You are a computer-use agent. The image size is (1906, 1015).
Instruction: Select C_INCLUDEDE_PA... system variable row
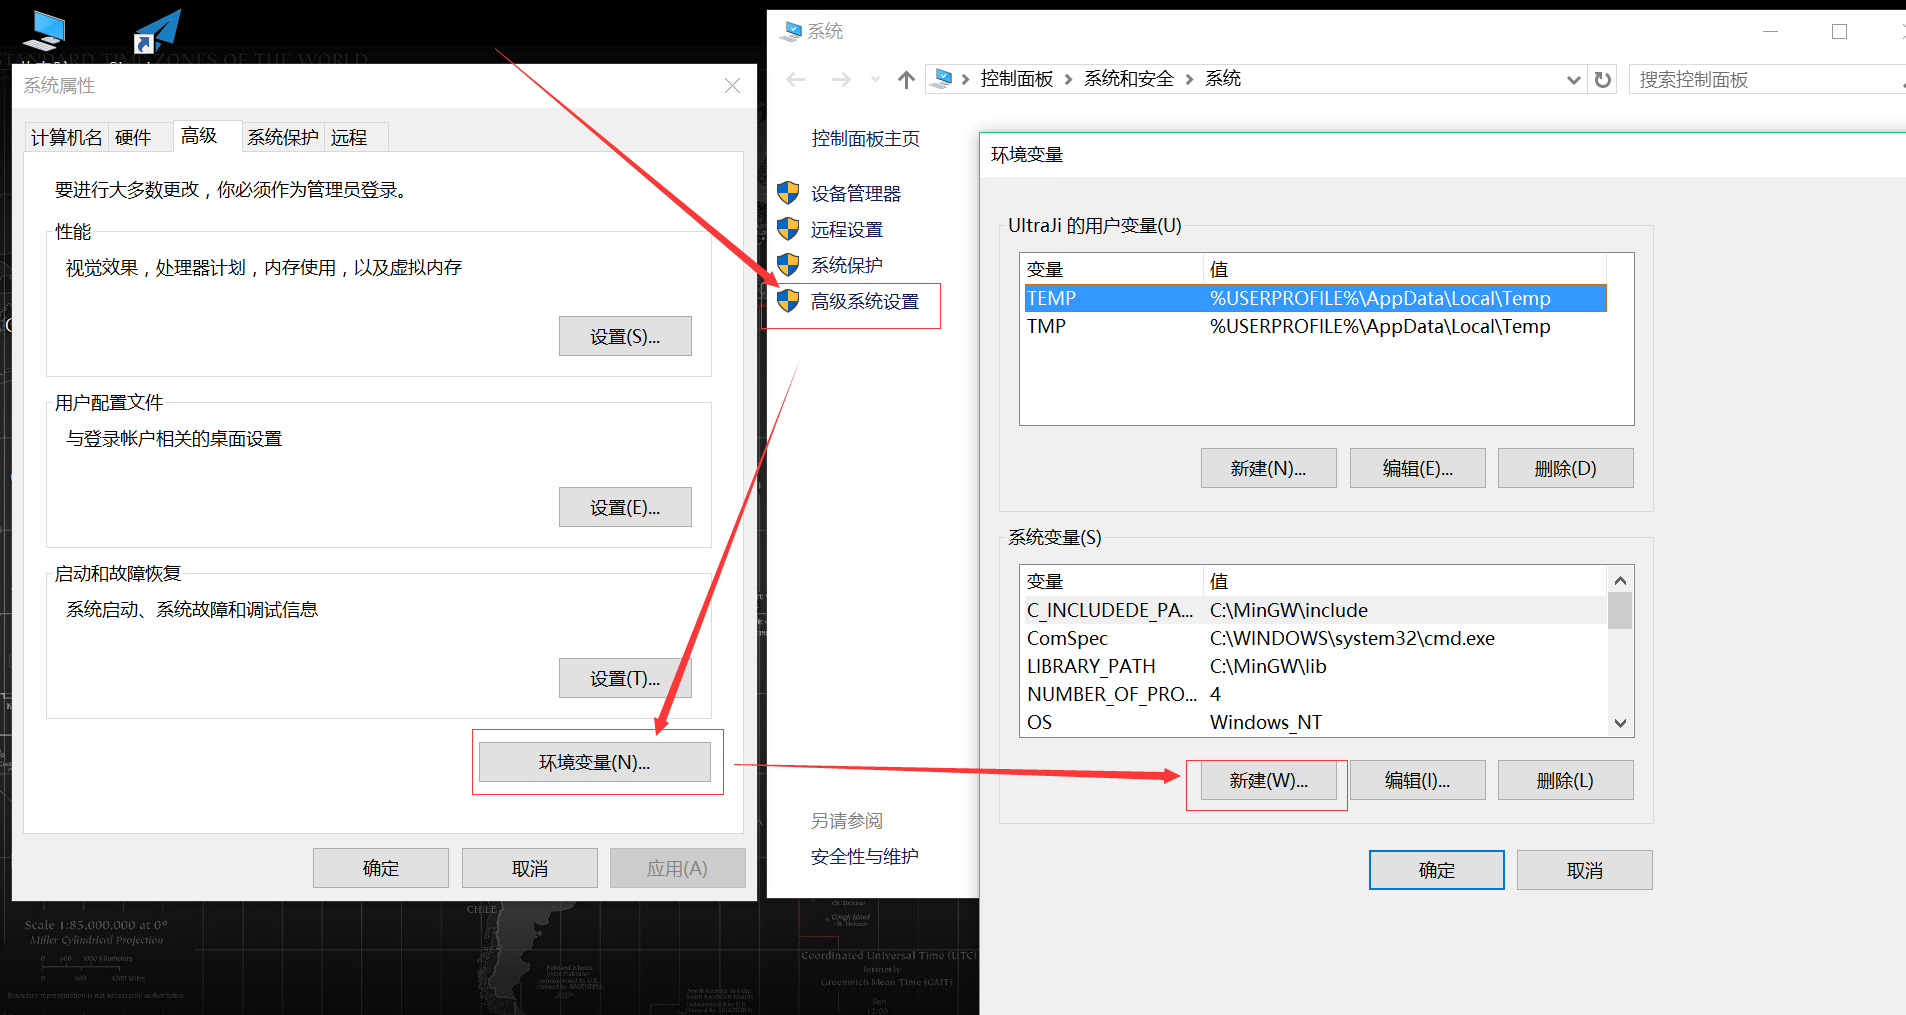click(1315, 610)
